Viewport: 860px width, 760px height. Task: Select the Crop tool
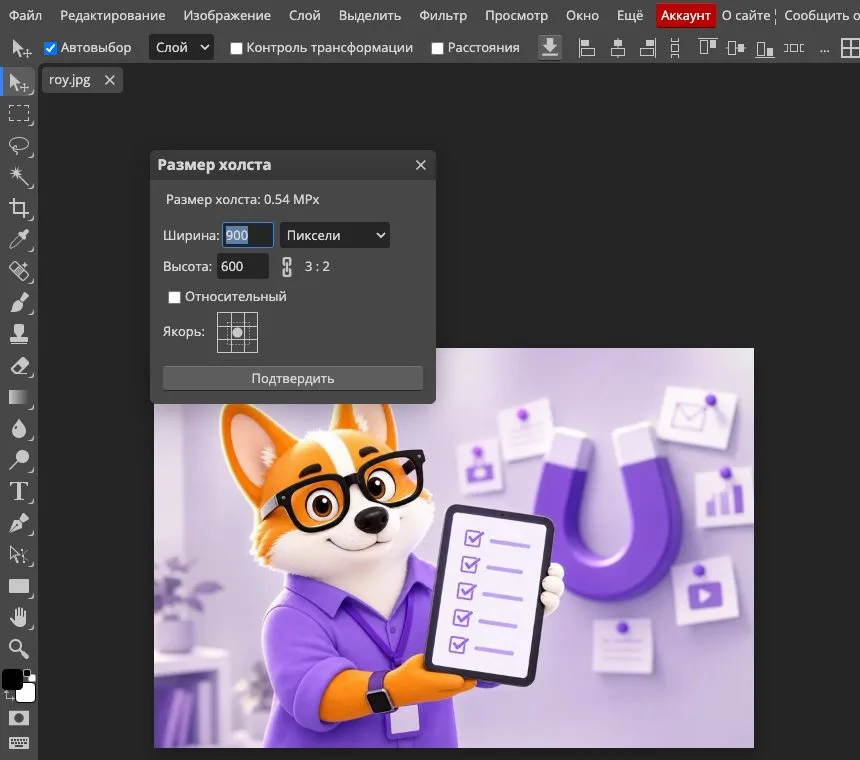tap(19, 208)
